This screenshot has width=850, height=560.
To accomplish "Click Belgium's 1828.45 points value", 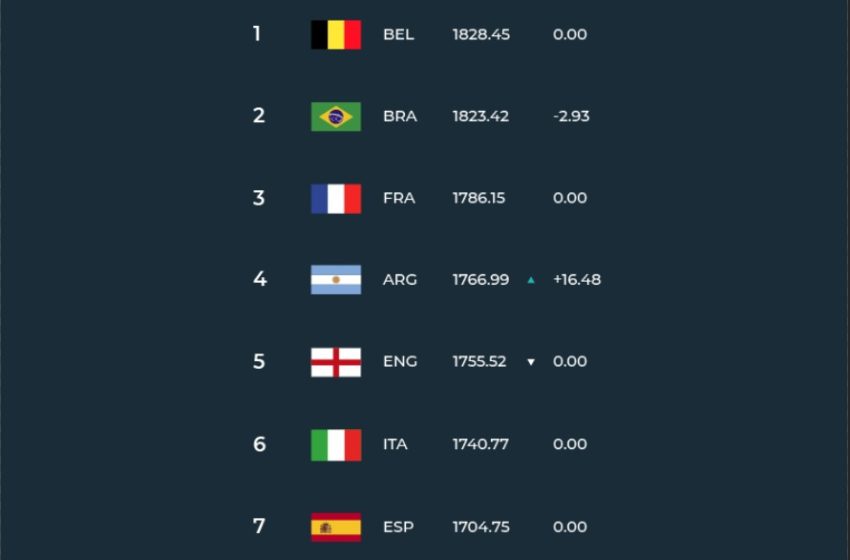I will point(481,35).
